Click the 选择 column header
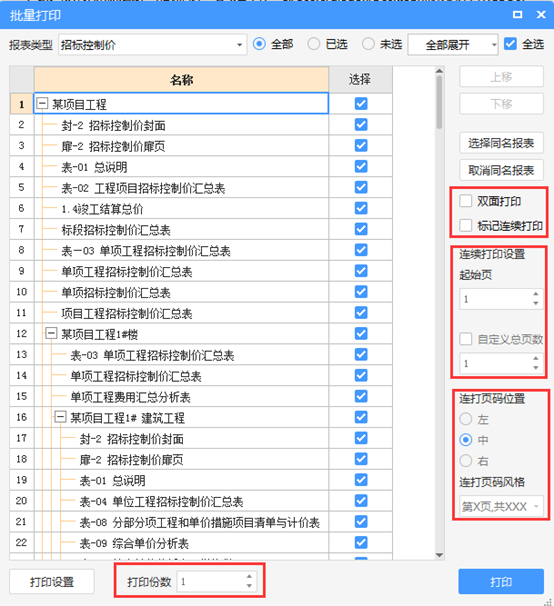The height and width of the screenshot is (606, 554). tap(360, 80)
